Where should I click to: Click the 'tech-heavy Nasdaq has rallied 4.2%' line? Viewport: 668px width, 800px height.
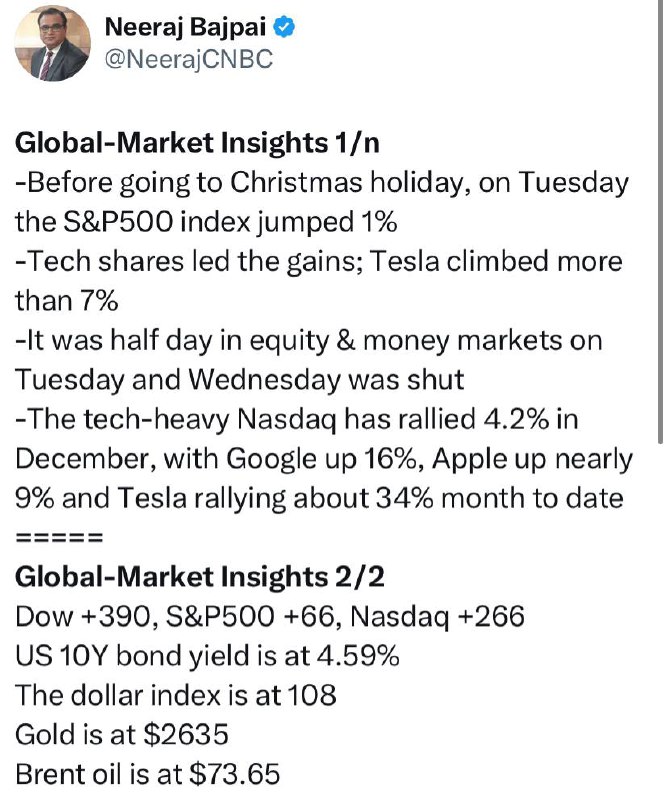tap(297, 420)
